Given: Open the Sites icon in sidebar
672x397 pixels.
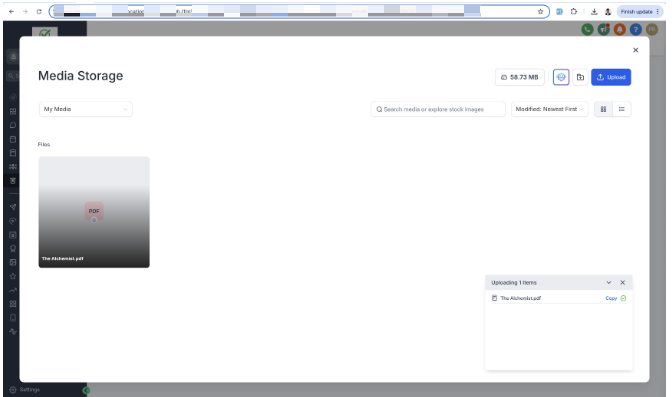Looking at the screenshot, I should 13,235.
